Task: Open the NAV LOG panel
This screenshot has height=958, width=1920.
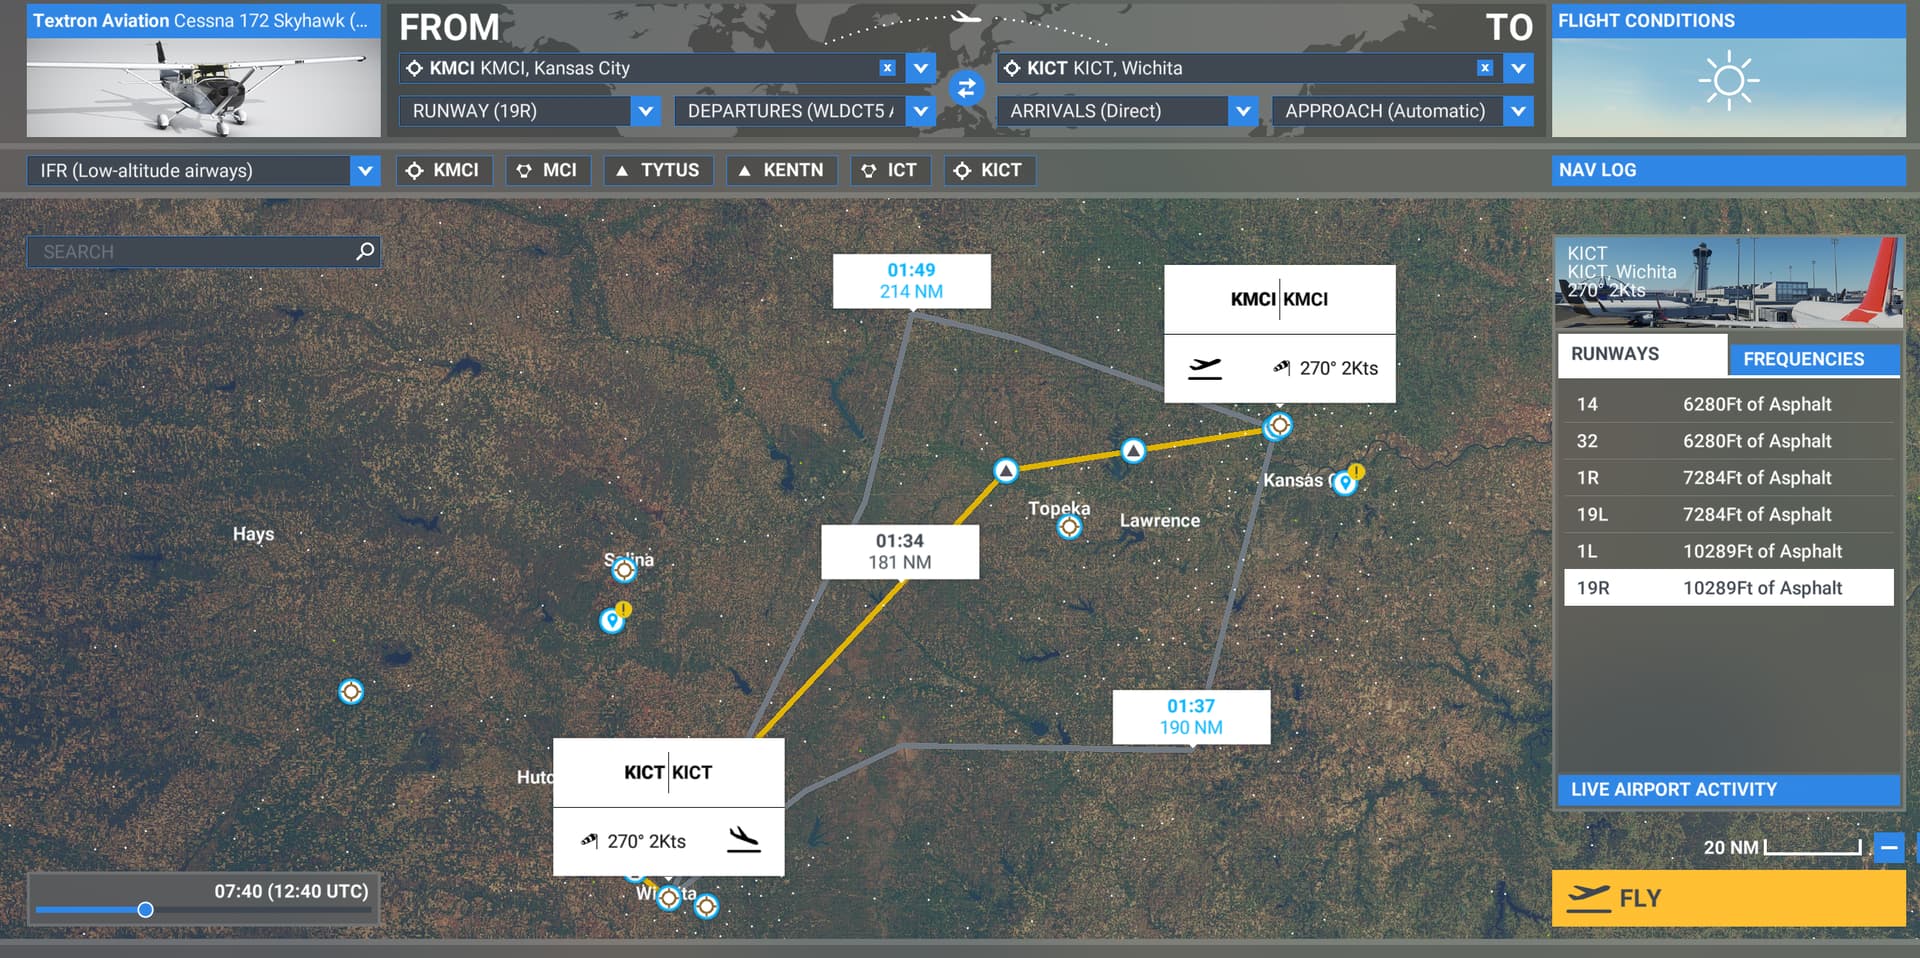Action: tap(1728, 170)
